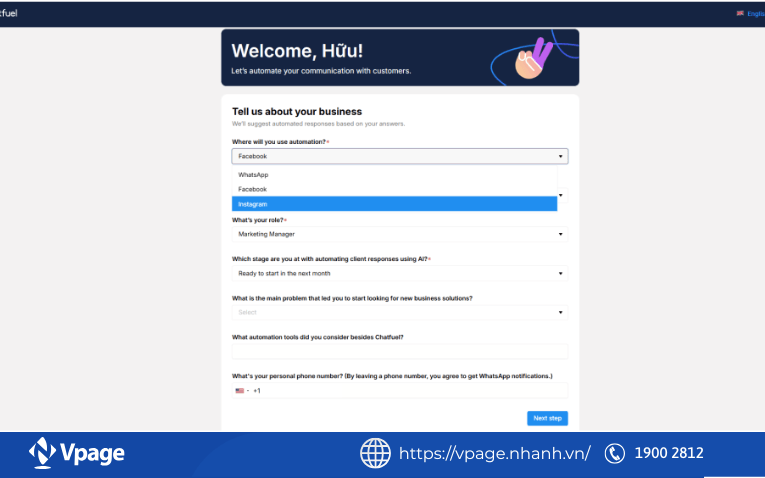Click the 'Welcome, Hữu!' banner title
Viewport: 765px width, 478px height.
click(297, 51)
